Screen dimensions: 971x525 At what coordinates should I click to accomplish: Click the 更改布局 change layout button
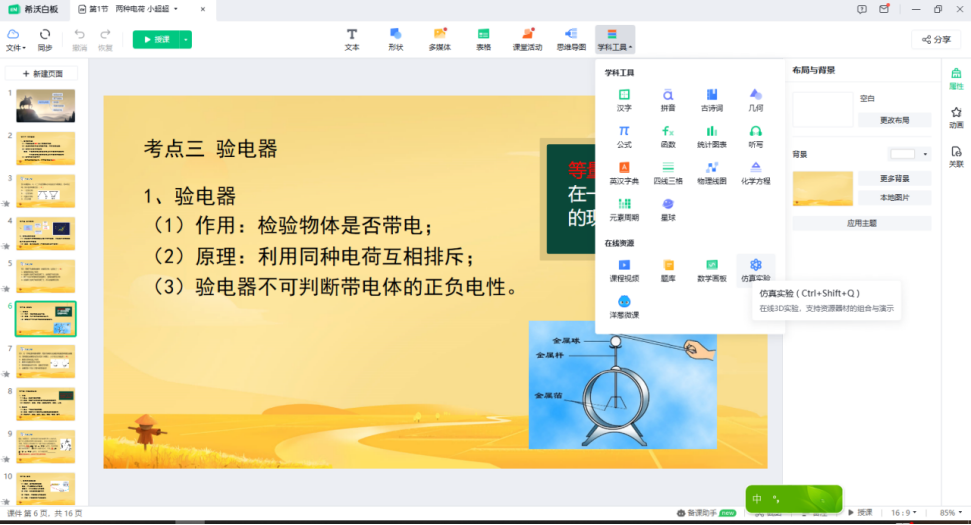[894, 120]
